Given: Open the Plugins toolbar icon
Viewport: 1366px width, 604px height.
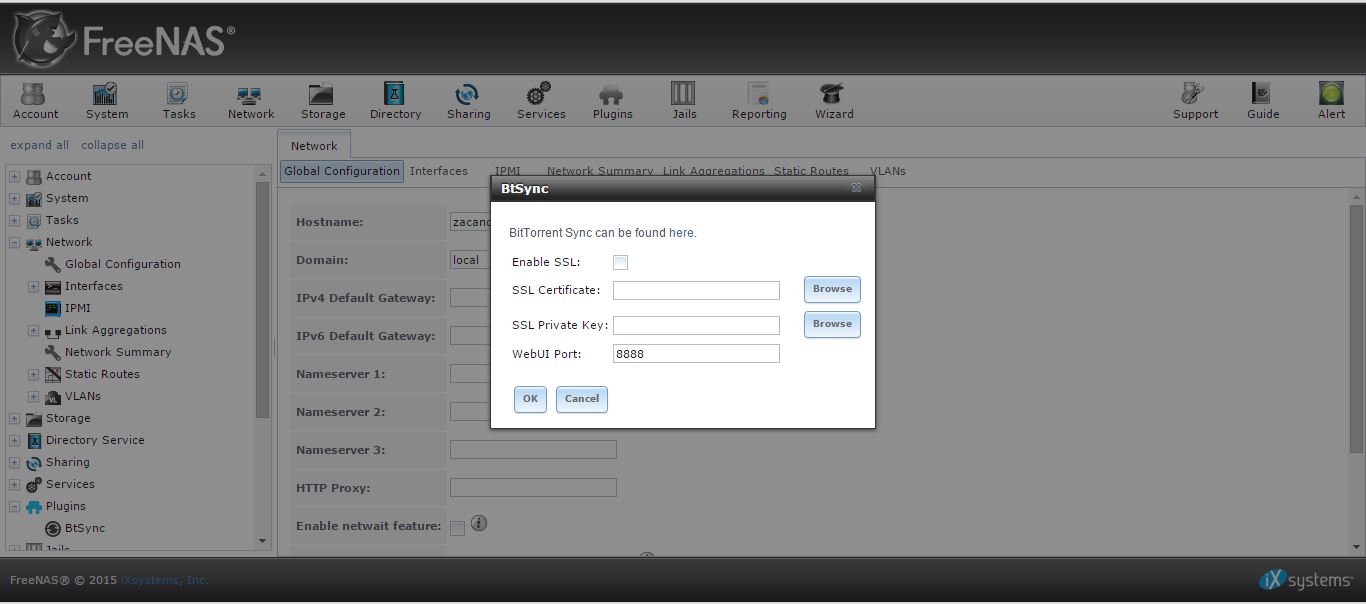Looking at the screenshot, I should (x=612, y=101).
